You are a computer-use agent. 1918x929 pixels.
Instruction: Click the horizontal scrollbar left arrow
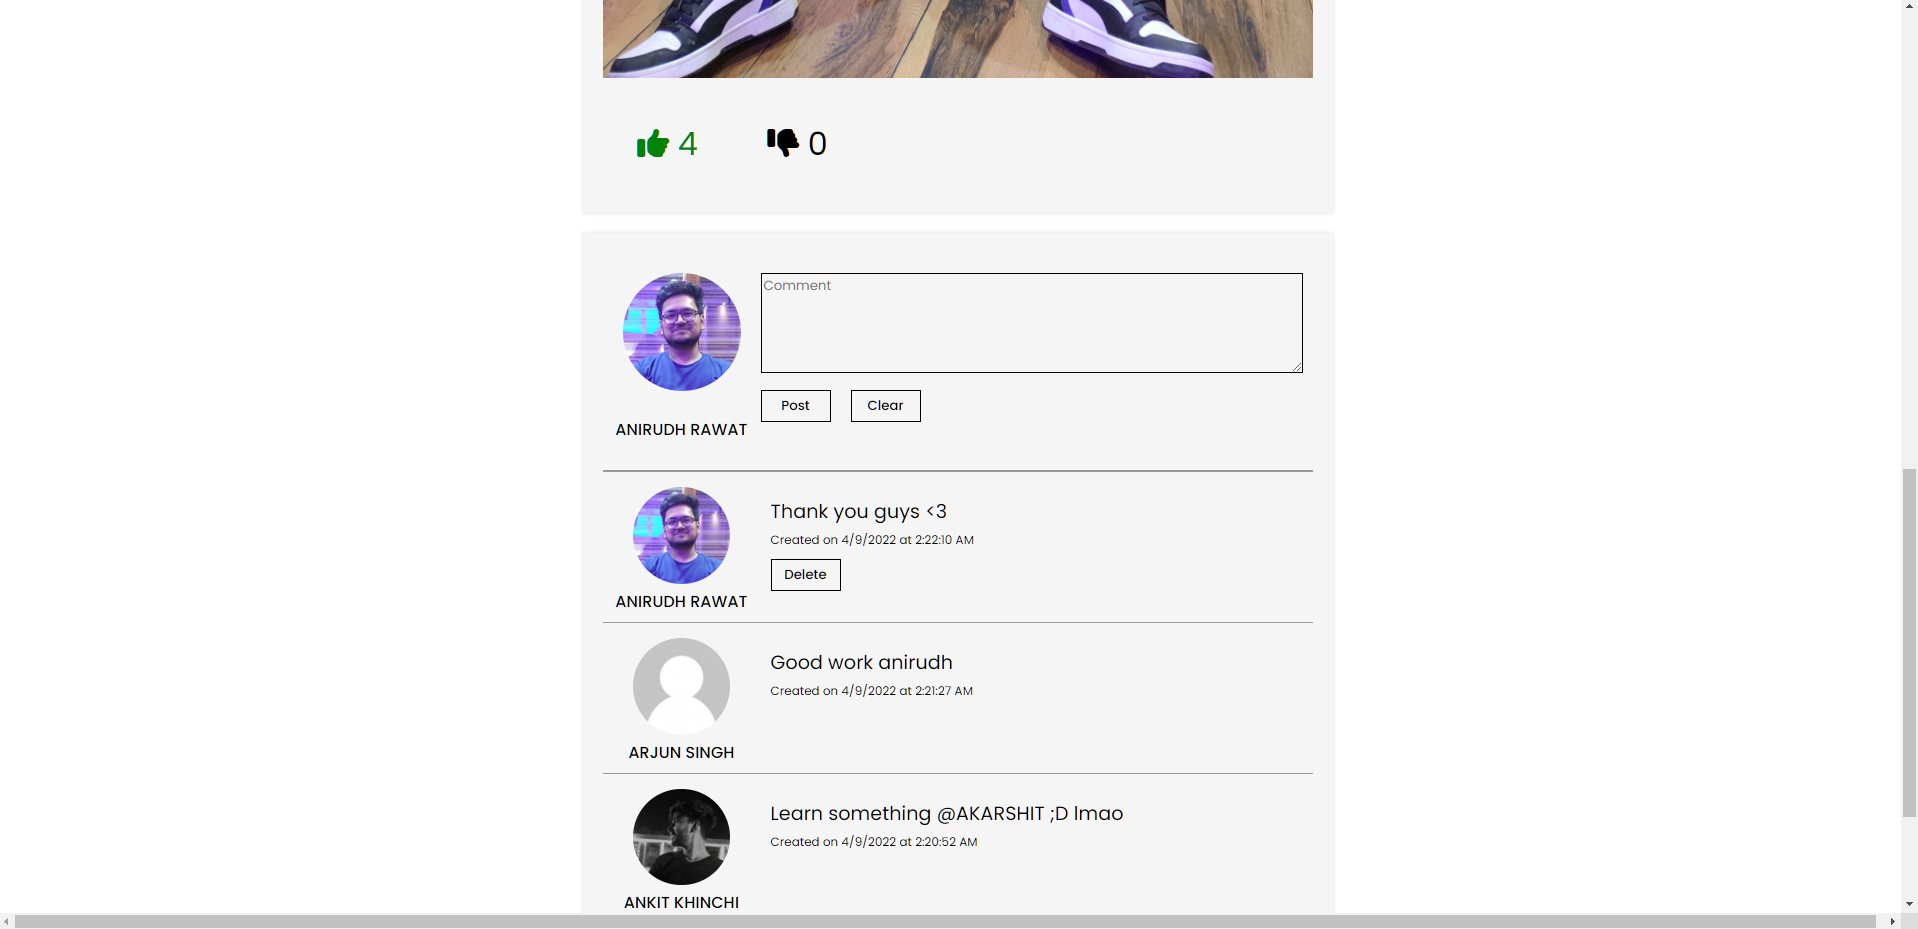[x=8, y=921]
